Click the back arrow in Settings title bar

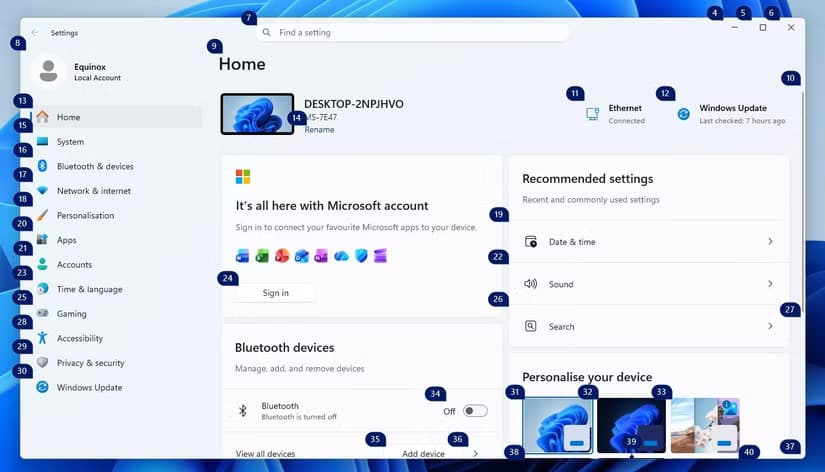35,33
